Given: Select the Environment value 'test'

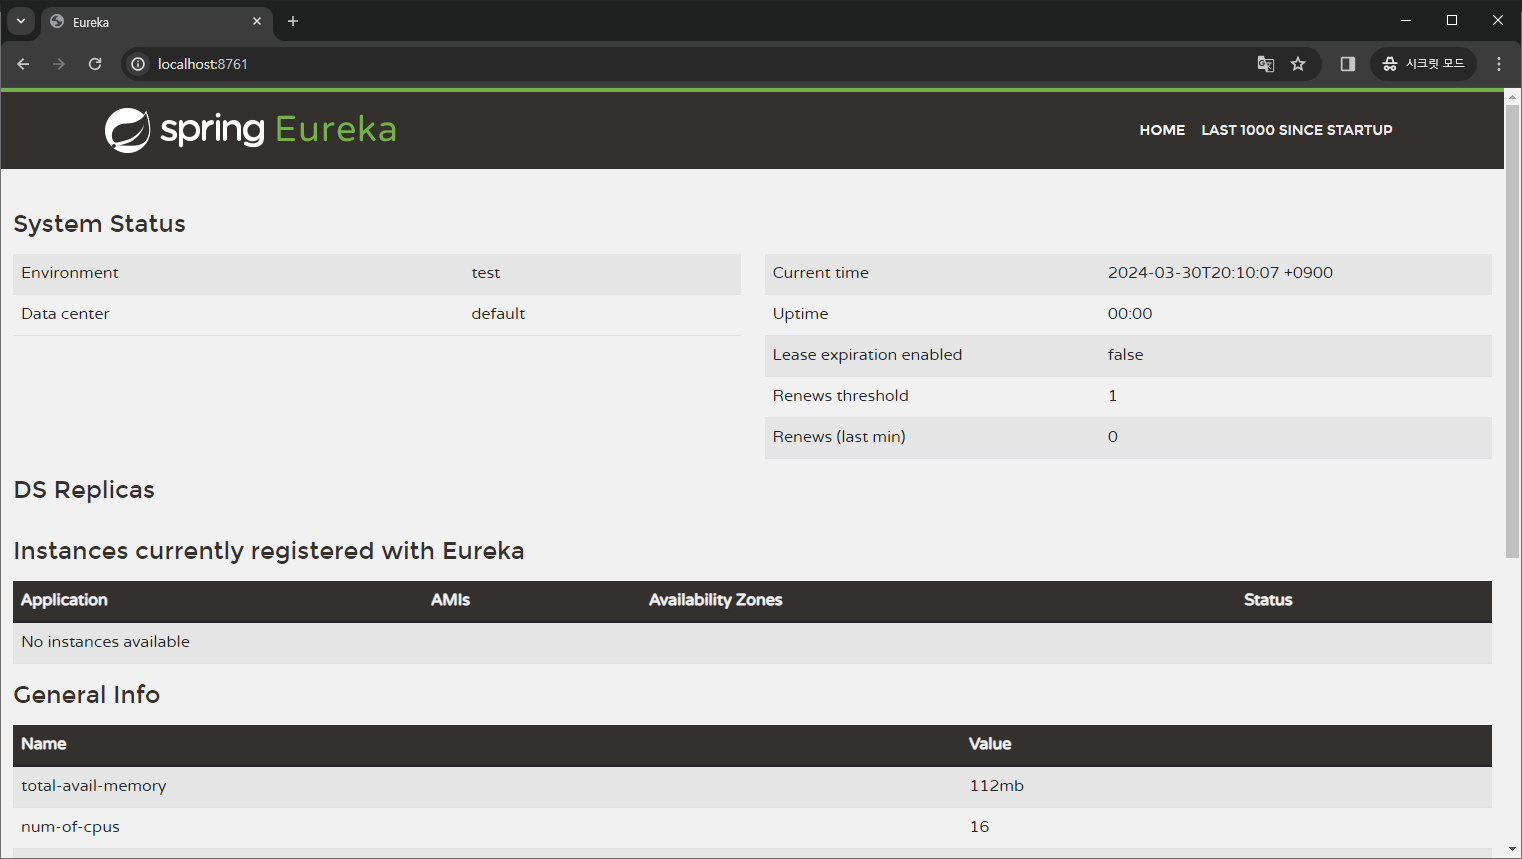Looking at the screenshot, I should [x=486, y=273].
